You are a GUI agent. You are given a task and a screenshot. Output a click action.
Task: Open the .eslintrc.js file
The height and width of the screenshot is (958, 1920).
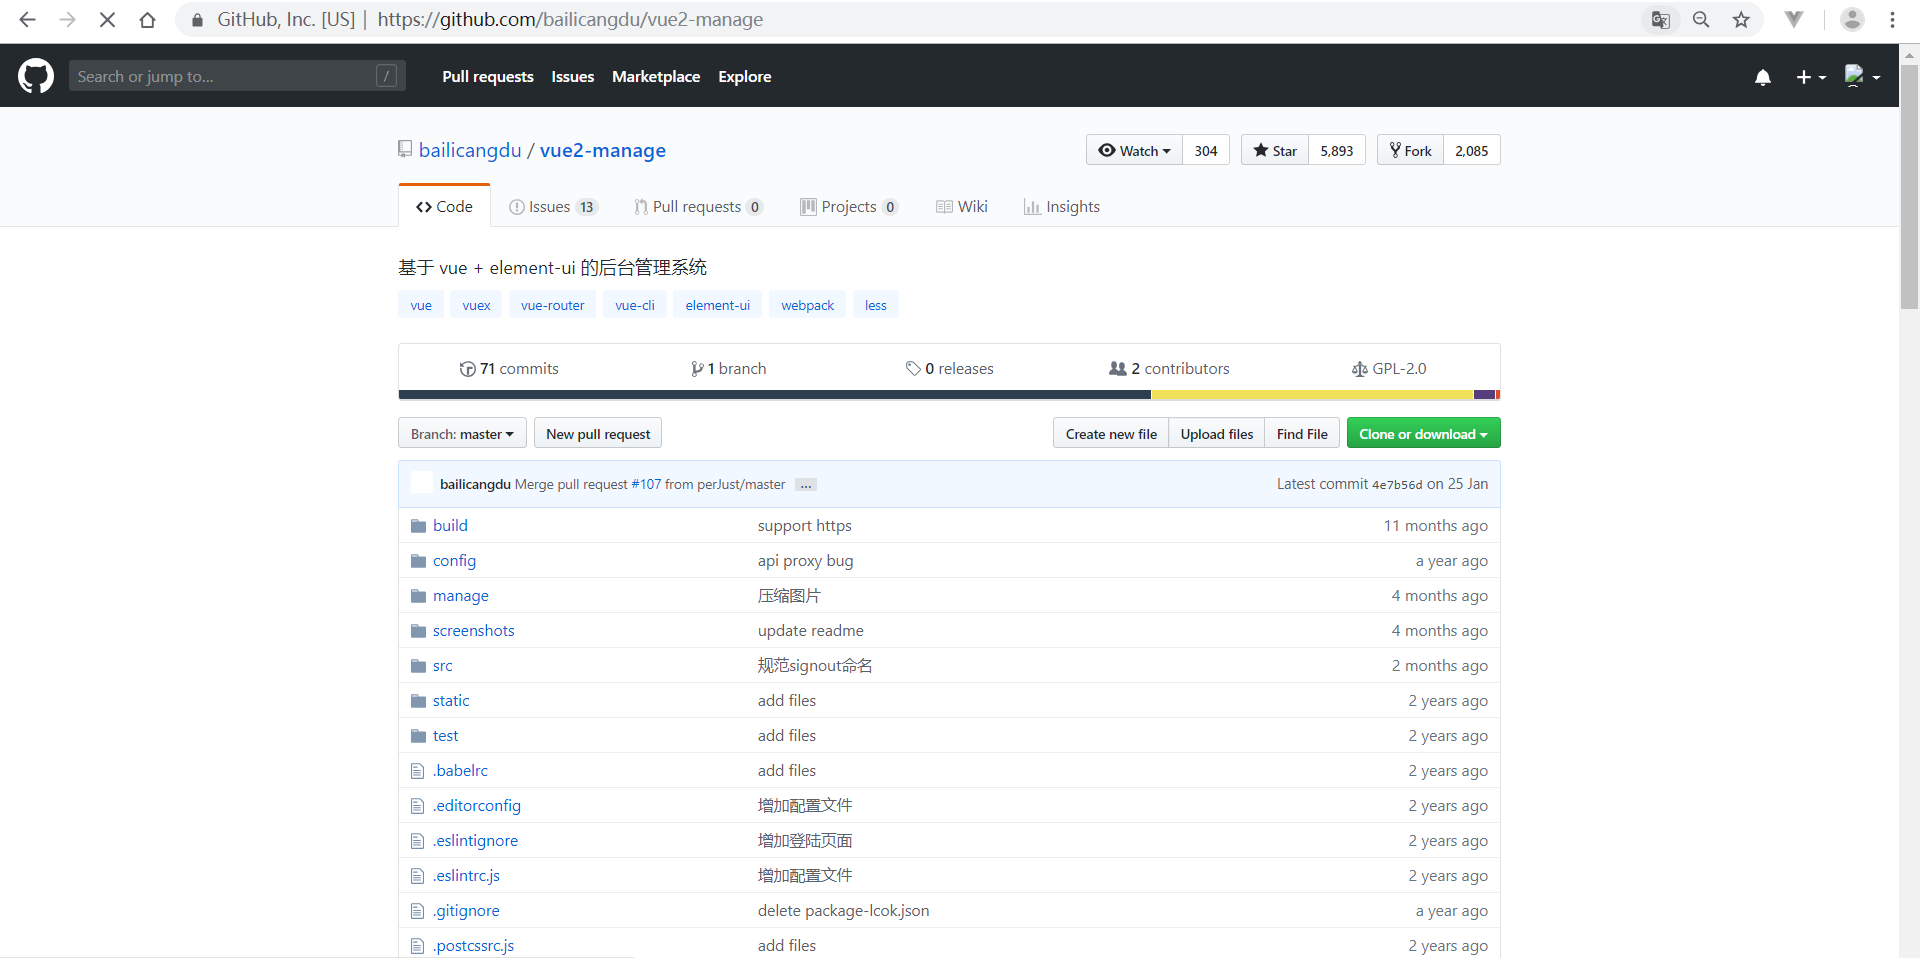click(466, 876)
